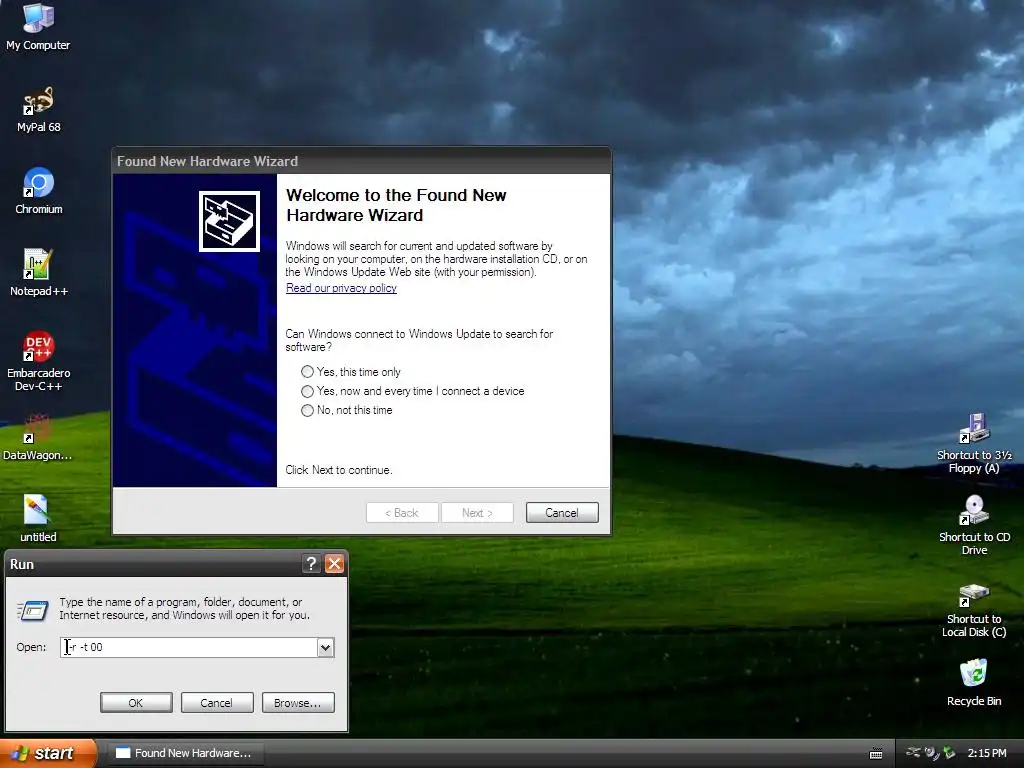This screenshot has height=768, width=1024.
Task: Switch to Found New Hardware taskbar item
Action: [185, 753]
